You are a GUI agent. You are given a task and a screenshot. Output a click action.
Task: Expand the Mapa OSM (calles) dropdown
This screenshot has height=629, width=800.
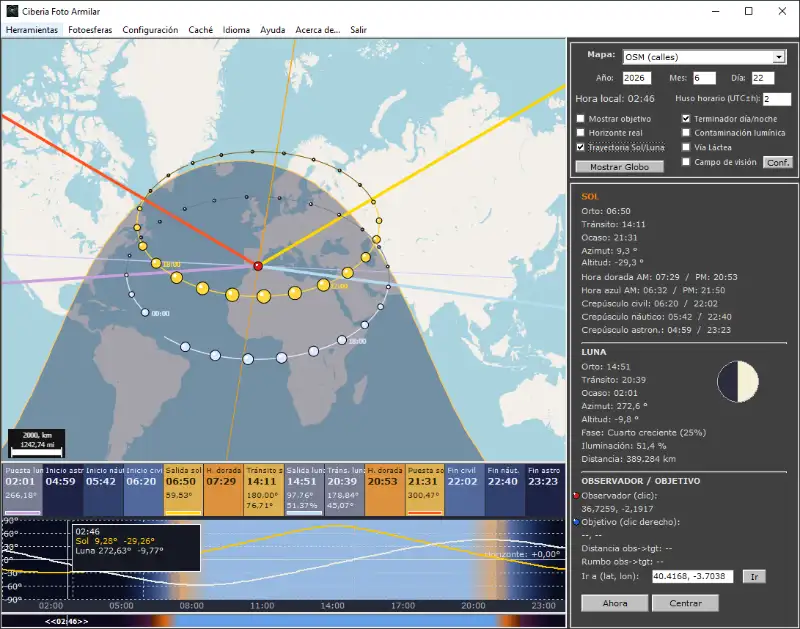click(x=779, y=57)
